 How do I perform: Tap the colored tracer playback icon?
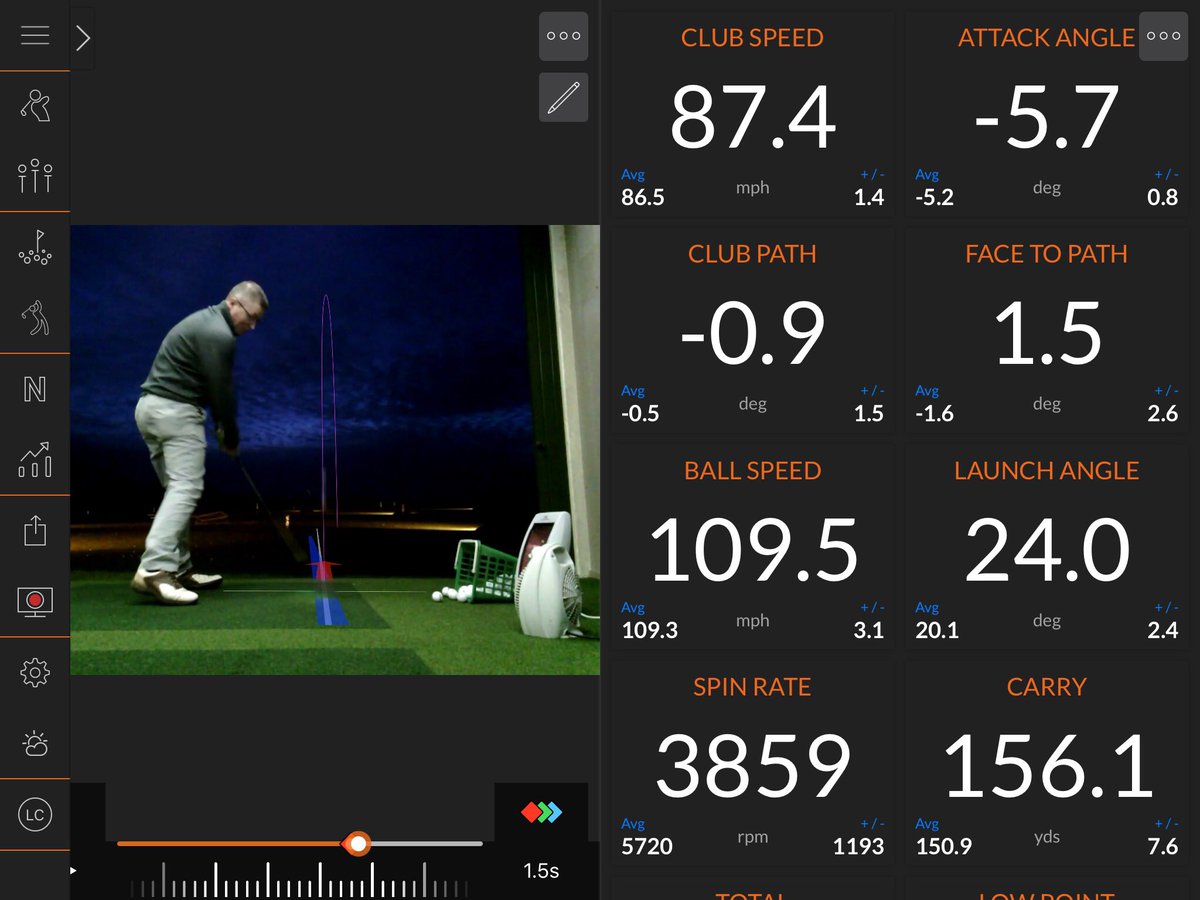(541, 814)
